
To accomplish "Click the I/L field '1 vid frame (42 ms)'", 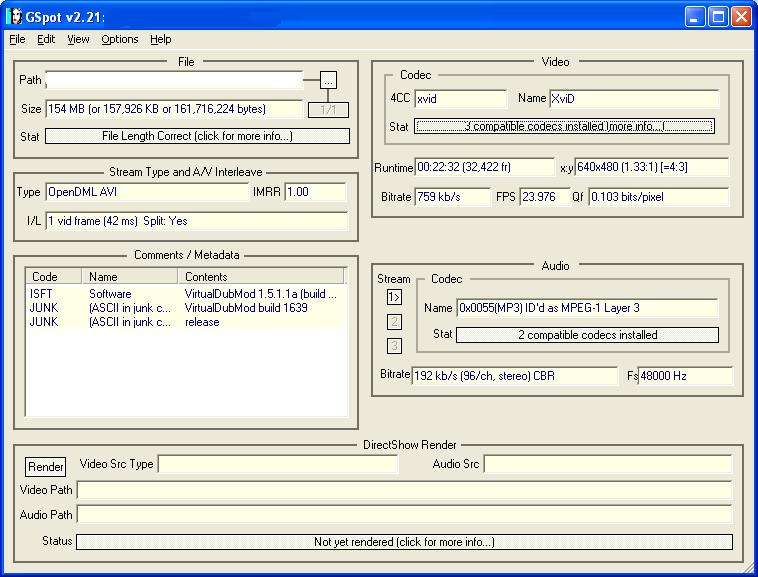I will click(x=196, y=221).
